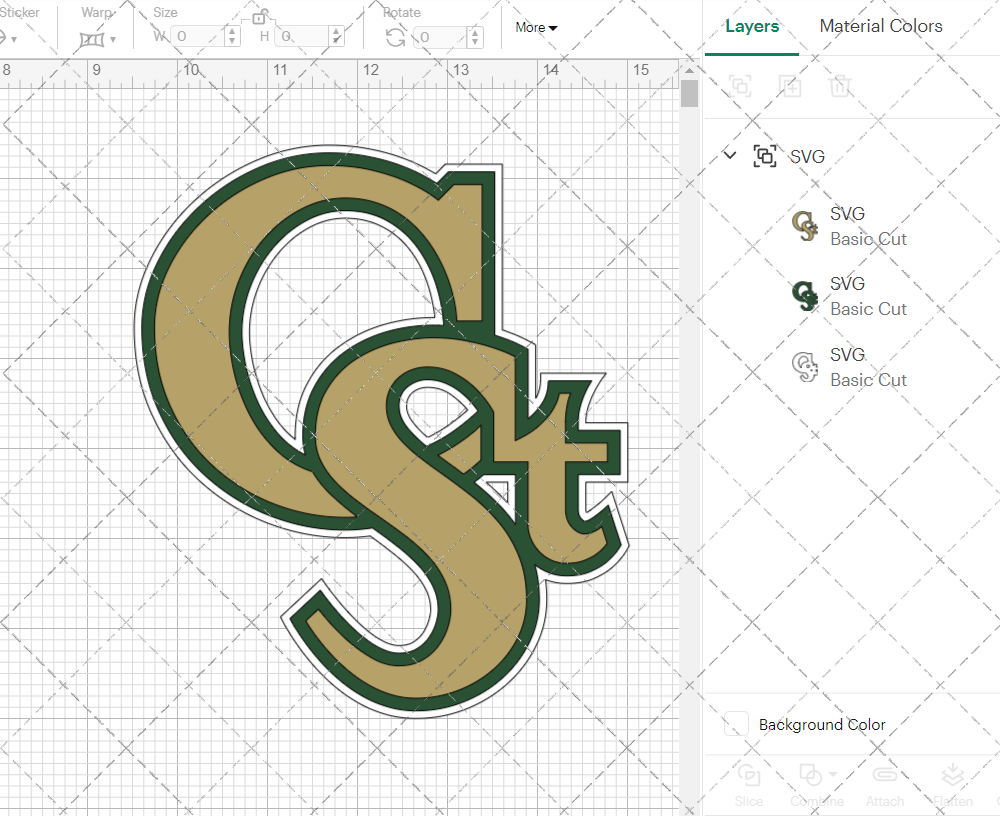Collapse the SVG group chevron
The image size is (1000, 816).
[730, 155]
